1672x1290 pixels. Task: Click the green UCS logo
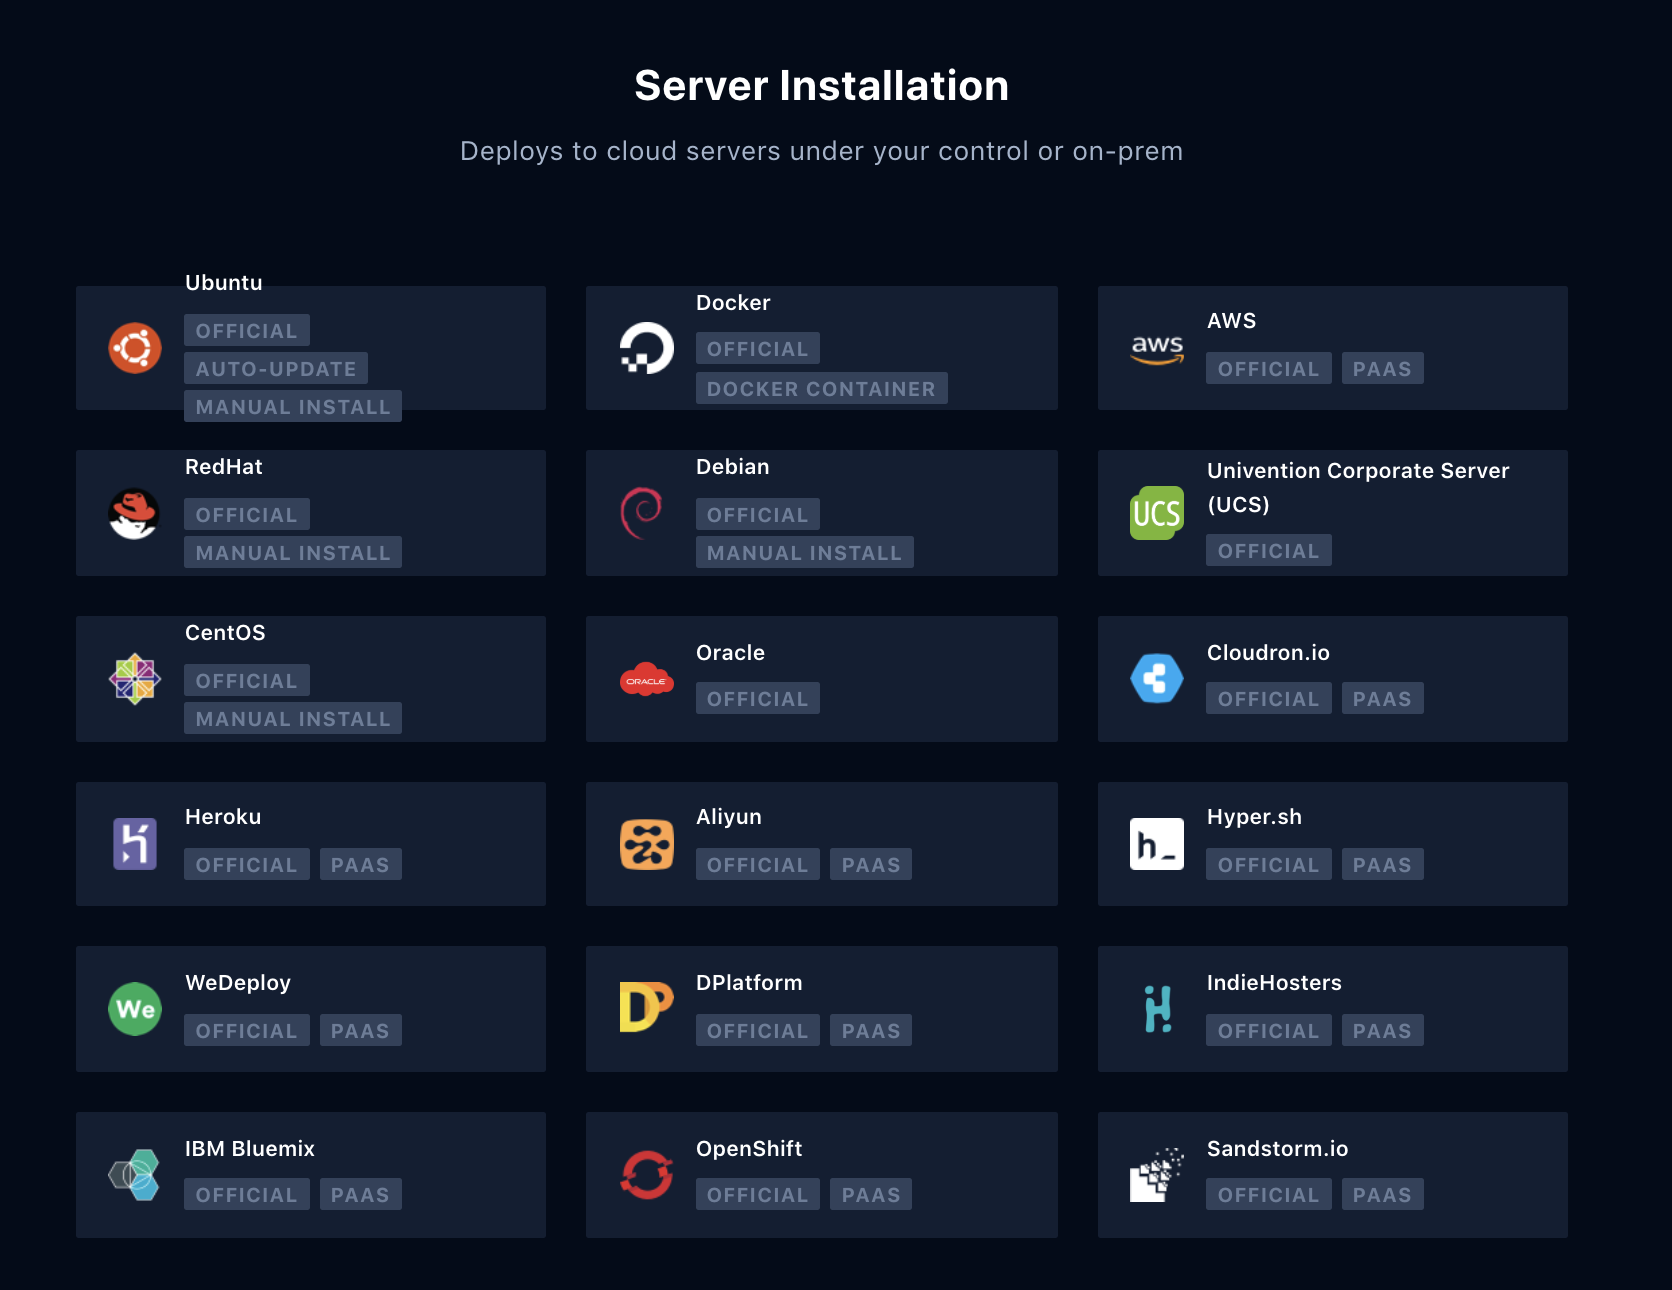pyautogui.click(x=1157, y=513)
